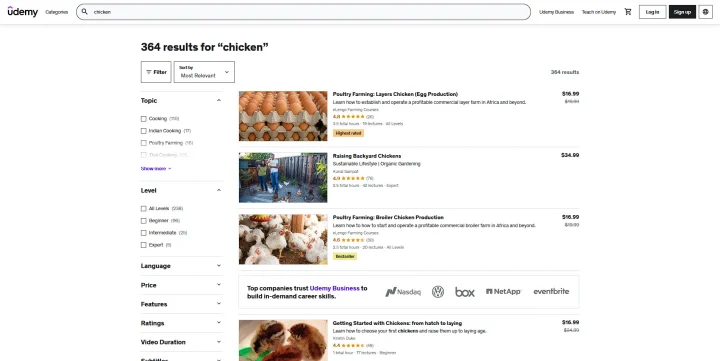Open the Sort by Most Relevant dropdown
Screen dimensions: 720x361
coord(204,72)
